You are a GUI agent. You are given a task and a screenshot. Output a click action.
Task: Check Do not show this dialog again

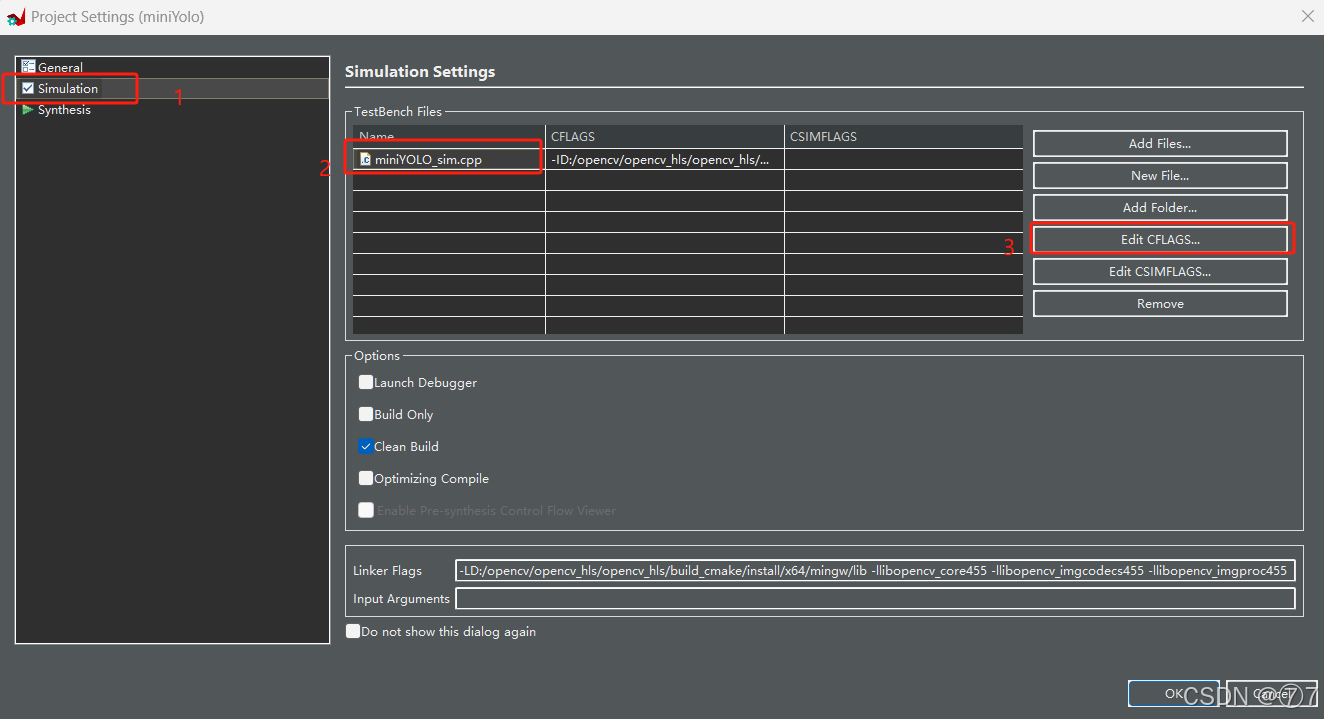point(352,631)
